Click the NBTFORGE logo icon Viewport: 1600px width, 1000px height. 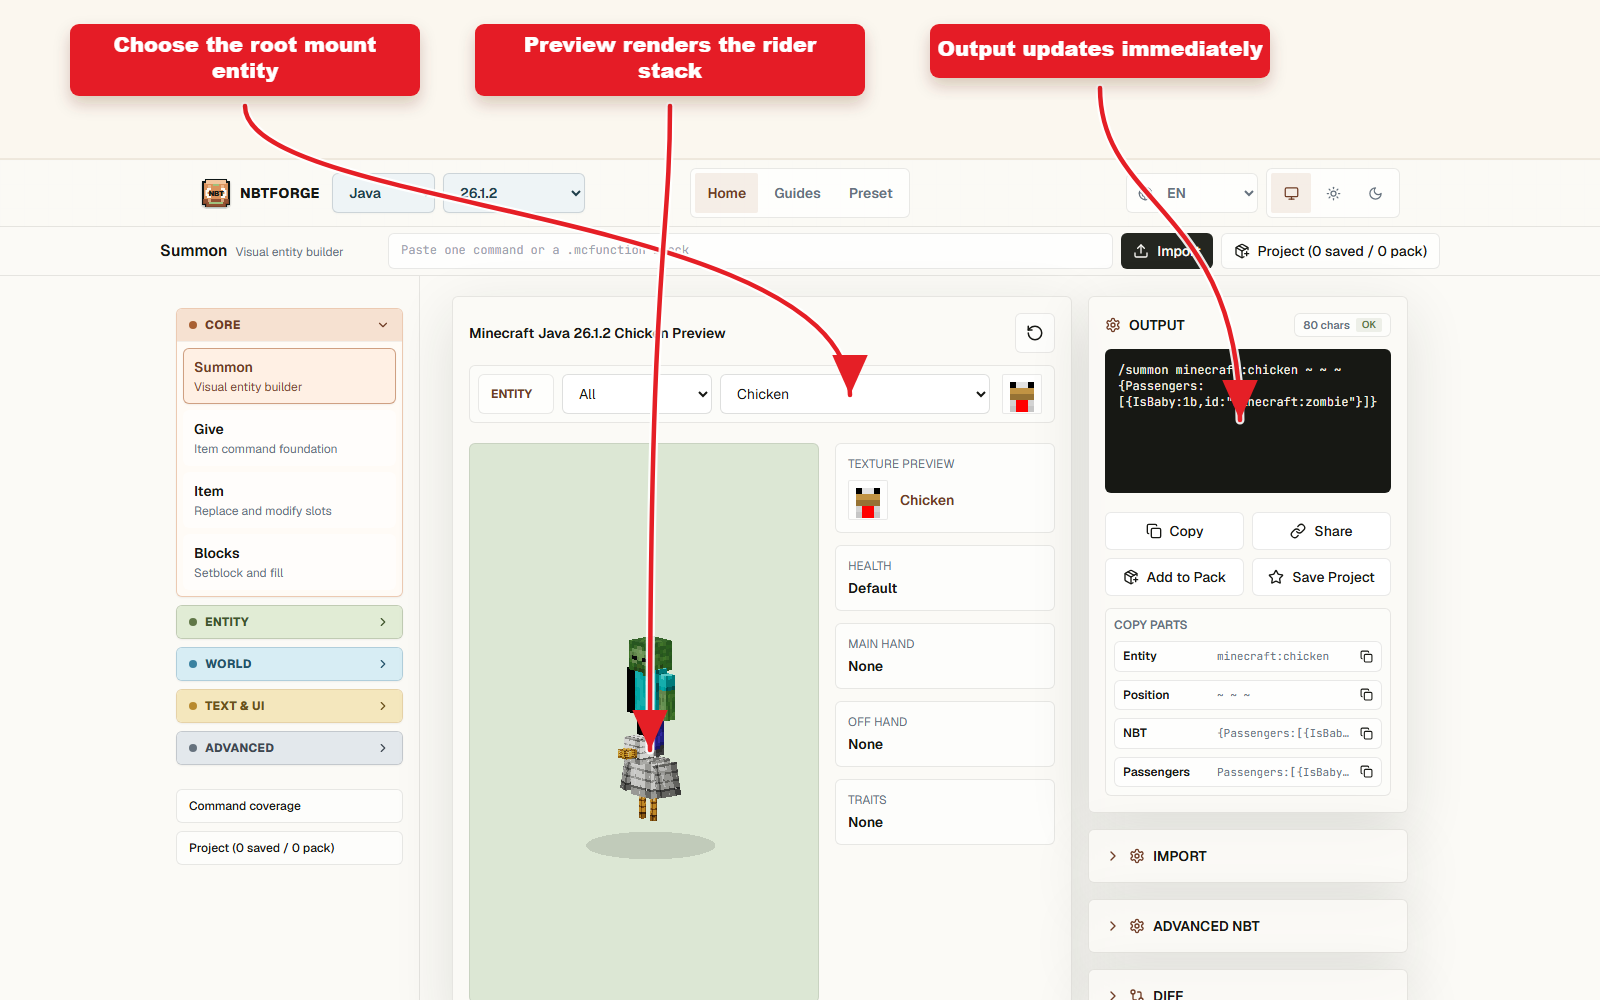point(216,193)
